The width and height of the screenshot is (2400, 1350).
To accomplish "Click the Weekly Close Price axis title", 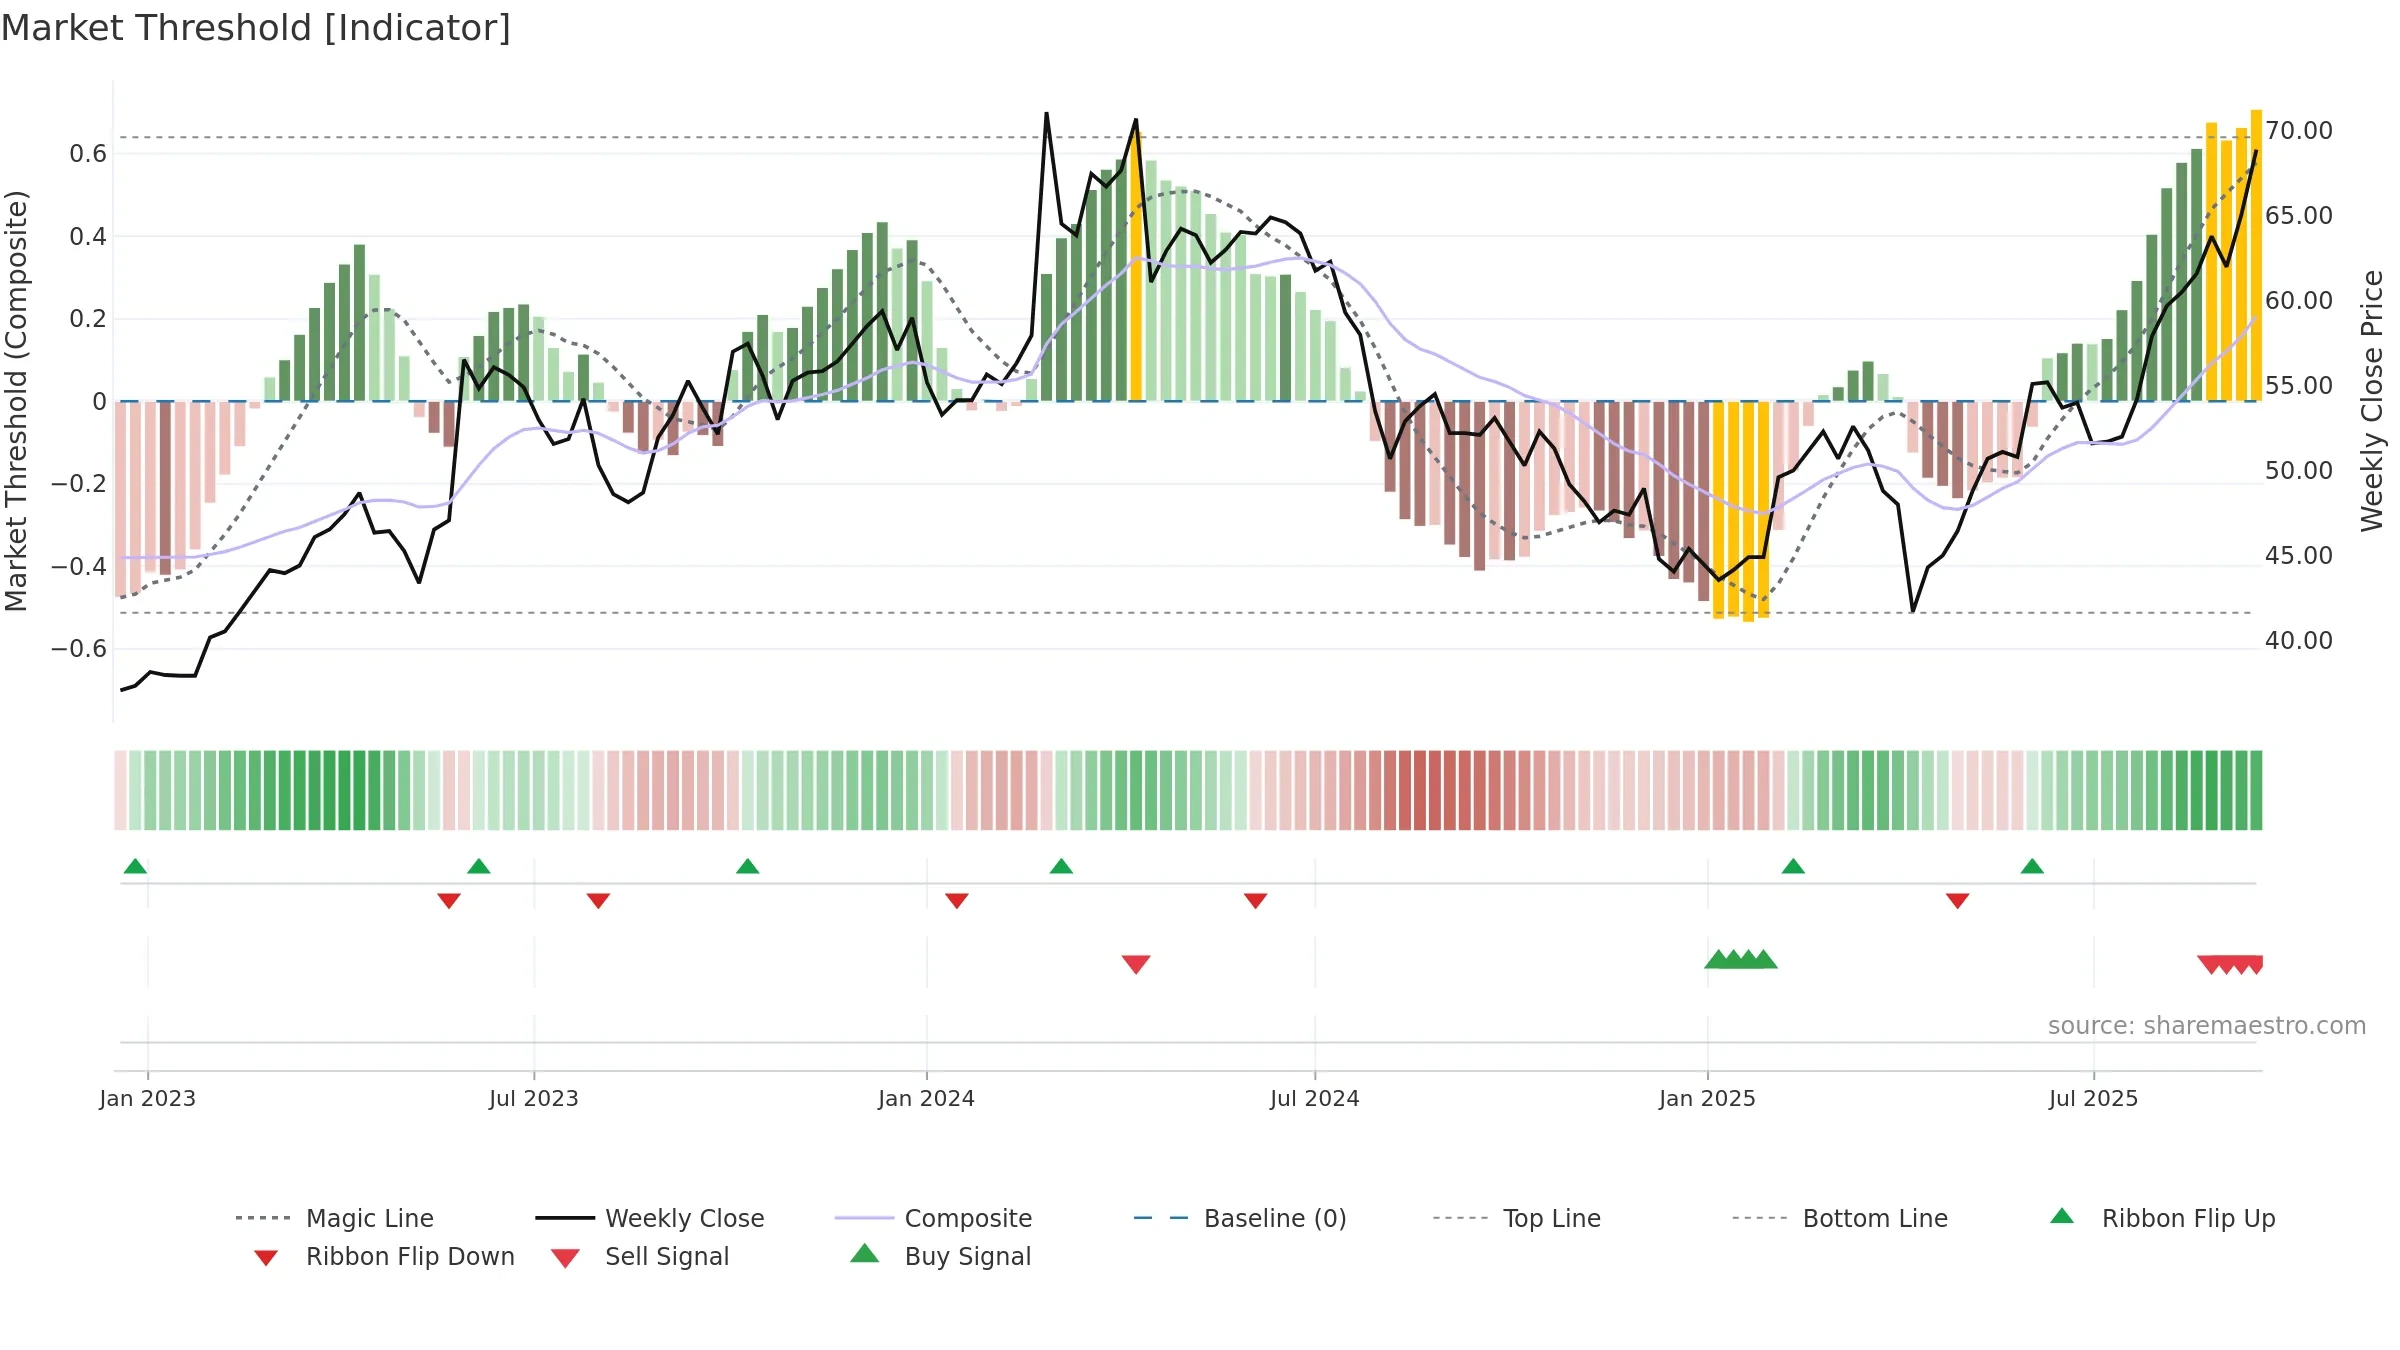I will click(2373, 400).
